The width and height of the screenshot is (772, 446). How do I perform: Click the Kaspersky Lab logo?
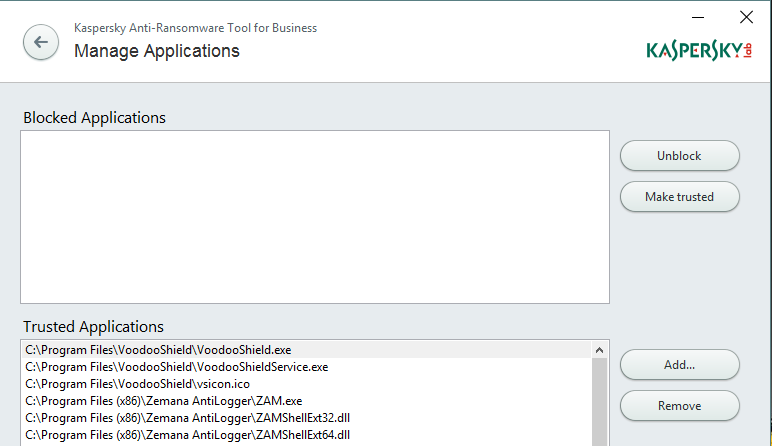point(699,51)
